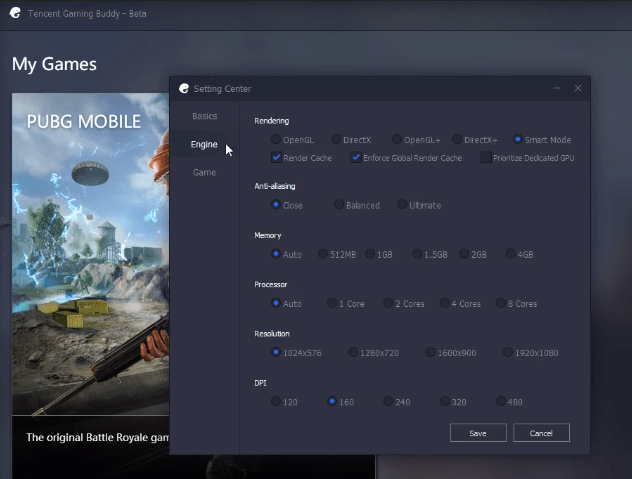Viewport: 632px width, 479px height.
Task: Click 'The original Battle Royale' description text
Action: click(x=98, y=437)
